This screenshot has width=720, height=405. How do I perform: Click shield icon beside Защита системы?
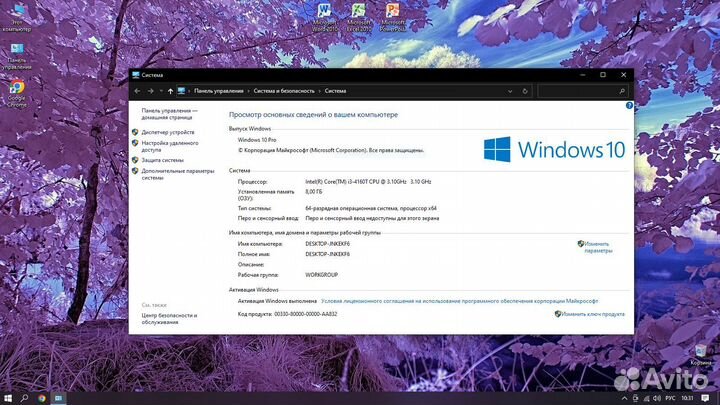[135, 160]
